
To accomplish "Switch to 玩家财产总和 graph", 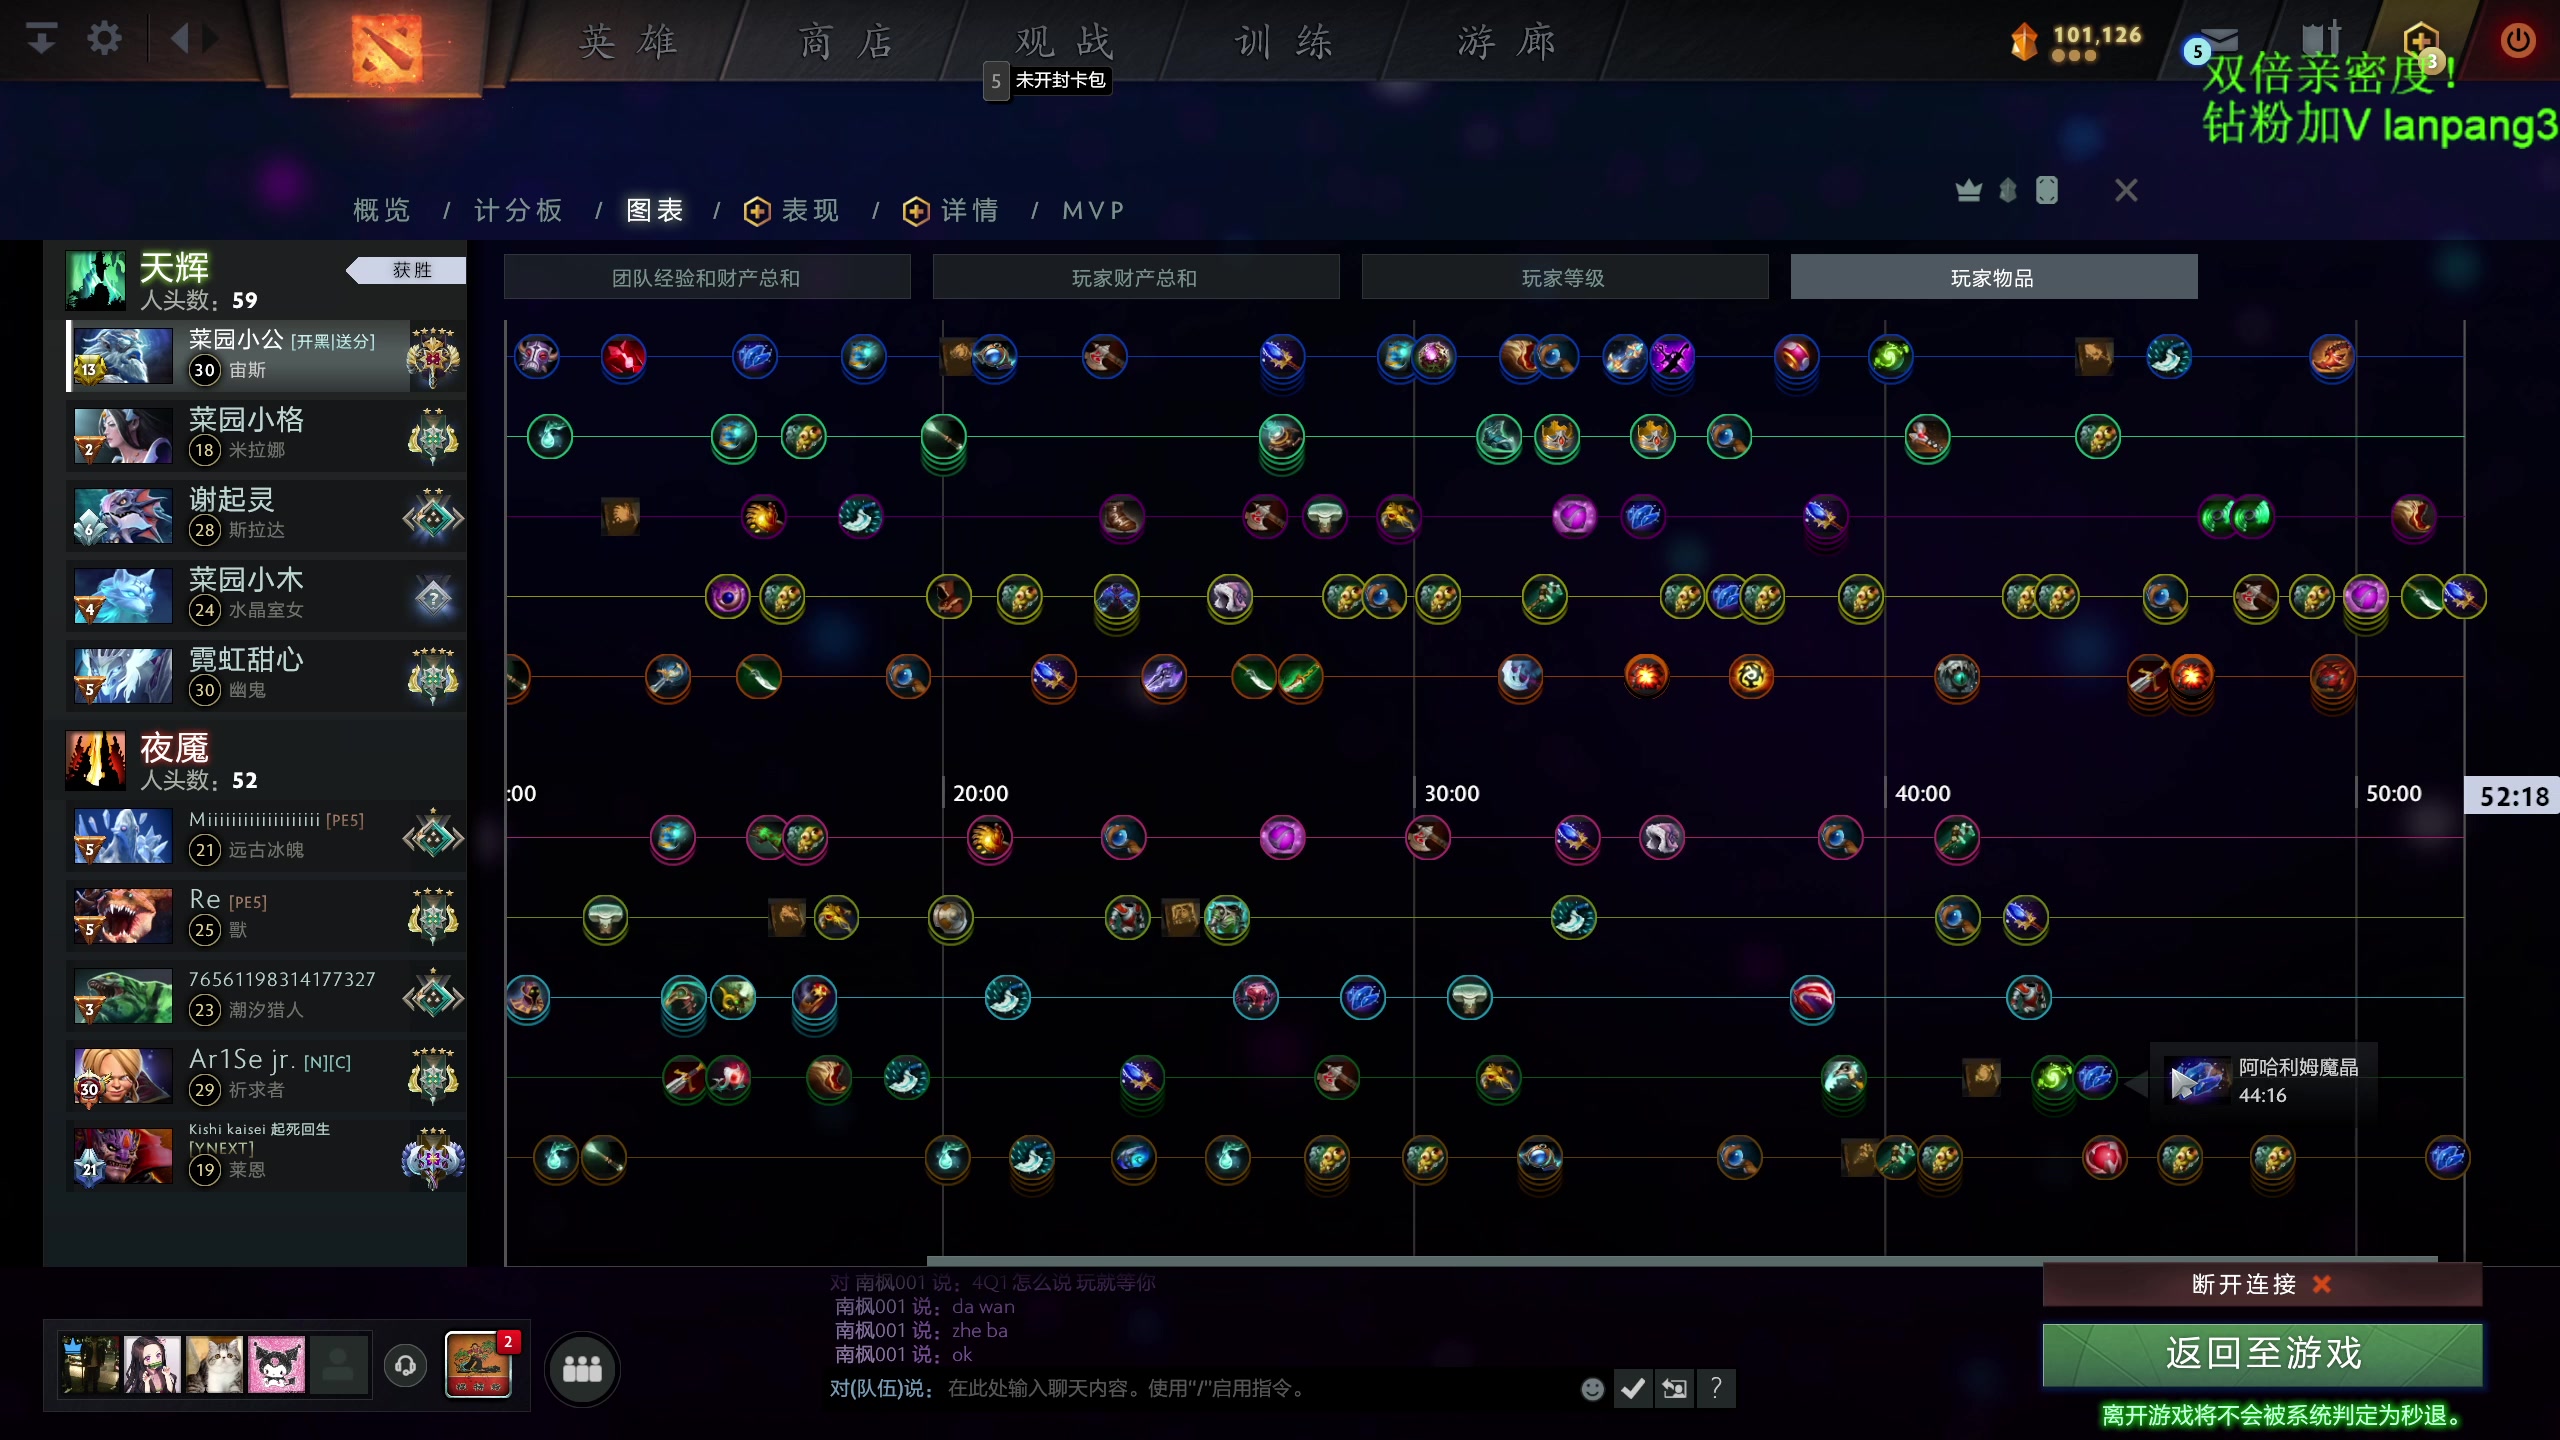I will coord(1135,277).
